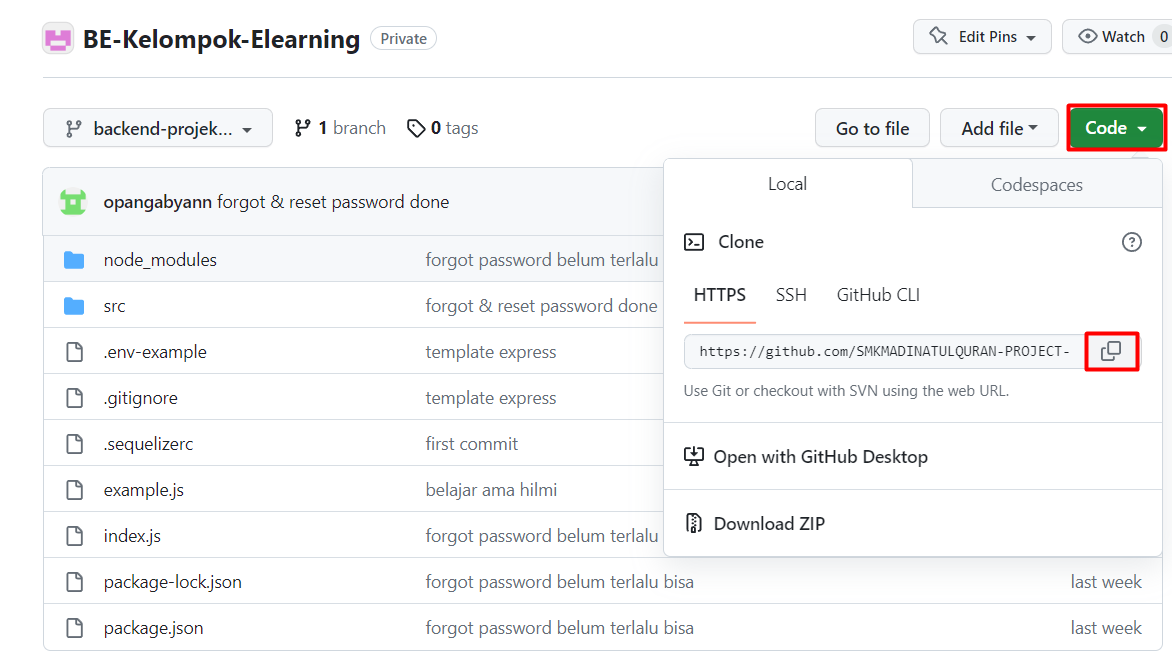Open the Add file dropdown
Screen dimensions: 1172x662
tap(999, 129)
